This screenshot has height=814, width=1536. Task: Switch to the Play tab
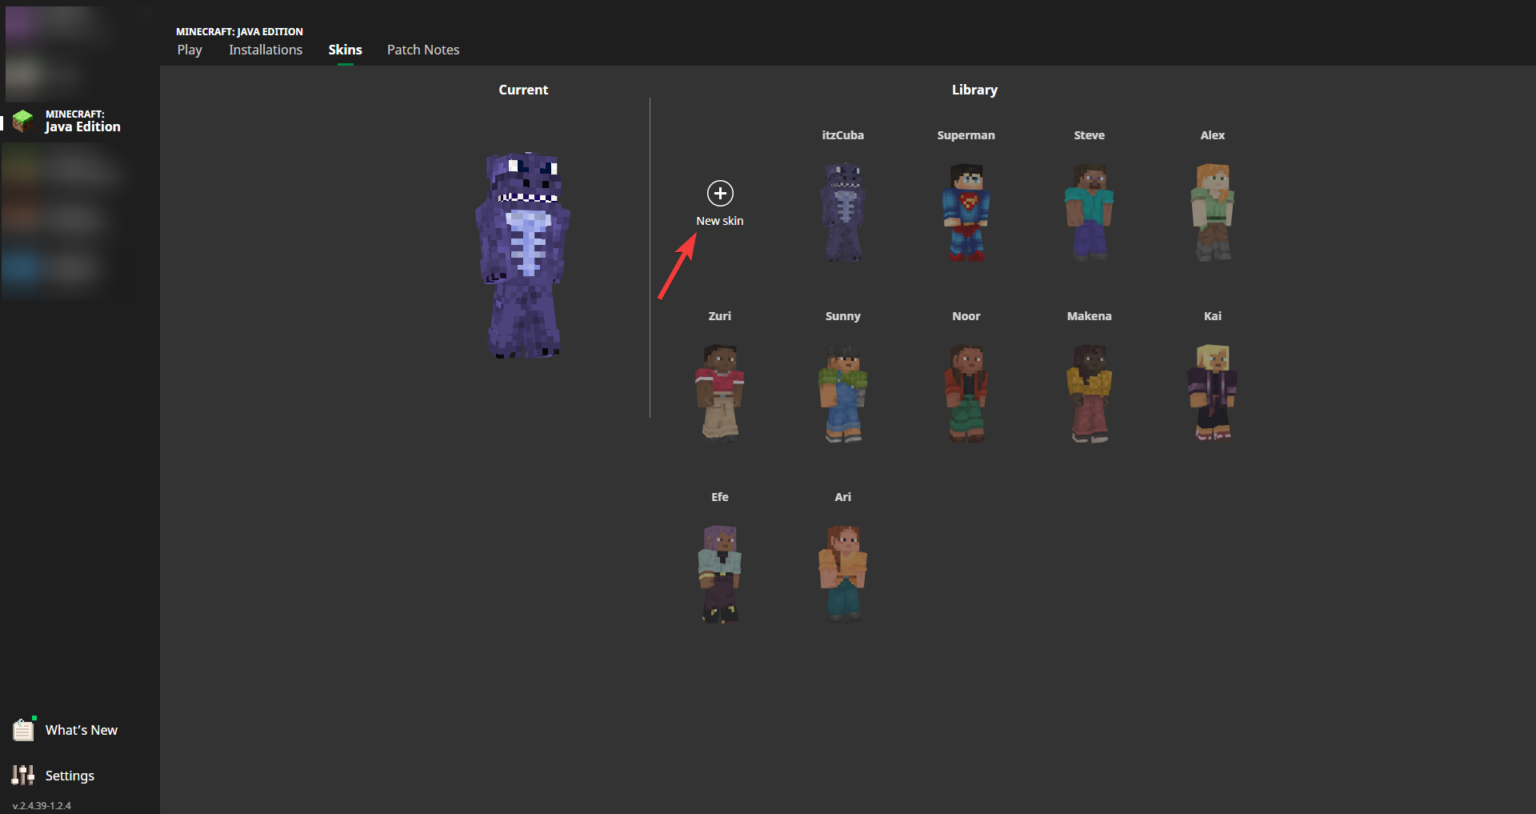click(x=189, y=49)
